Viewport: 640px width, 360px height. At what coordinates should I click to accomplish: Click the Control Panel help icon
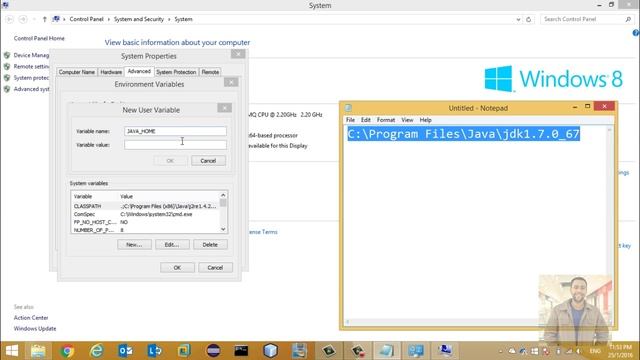[x=636, y=33]
